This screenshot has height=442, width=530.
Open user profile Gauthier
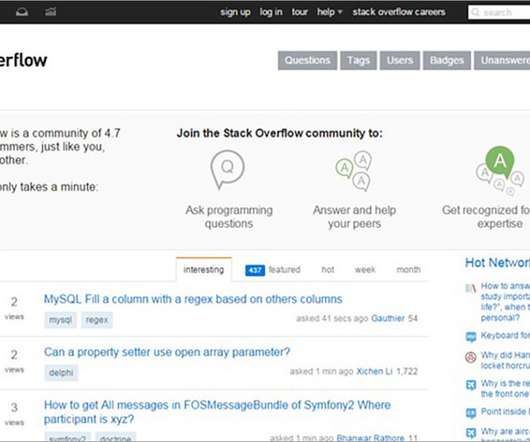pyautogui.click(x=388, y=318)
